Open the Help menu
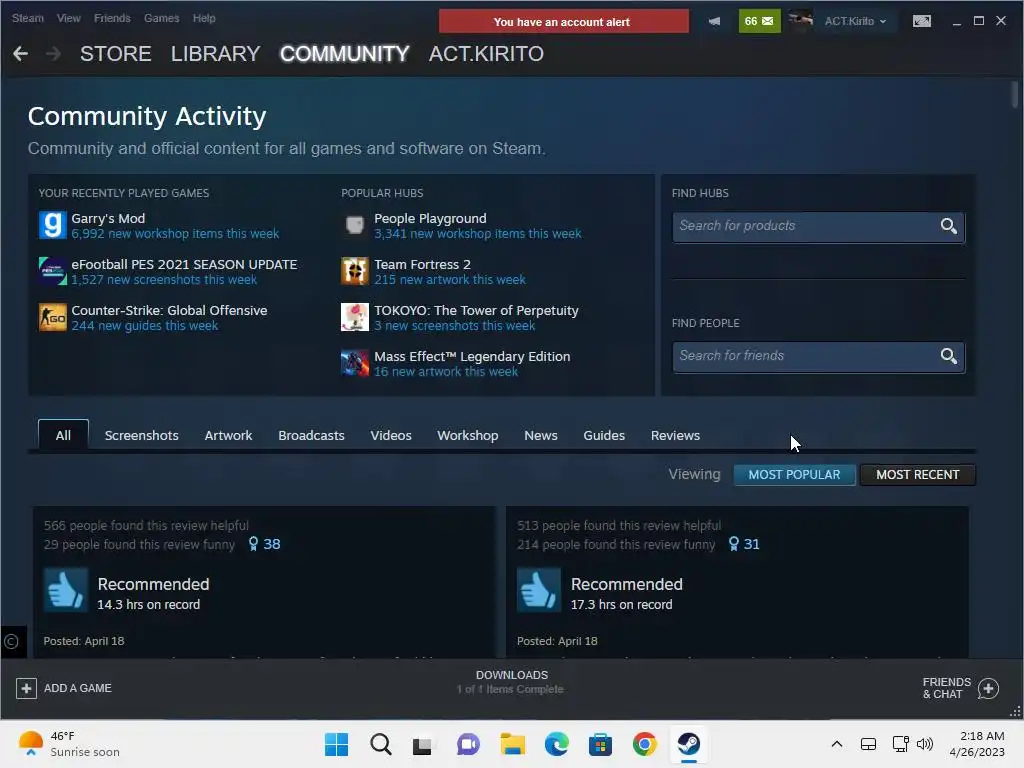The height and width of the screenshot is (768, 1024). (204, 18)
